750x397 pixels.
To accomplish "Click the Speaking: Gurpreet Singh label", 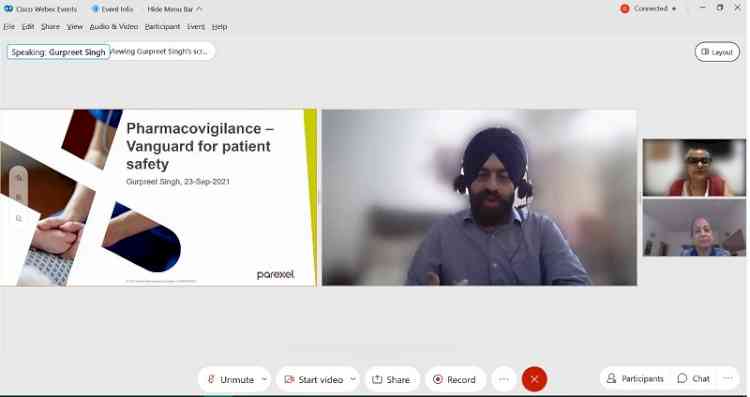I will pos(58,52).
